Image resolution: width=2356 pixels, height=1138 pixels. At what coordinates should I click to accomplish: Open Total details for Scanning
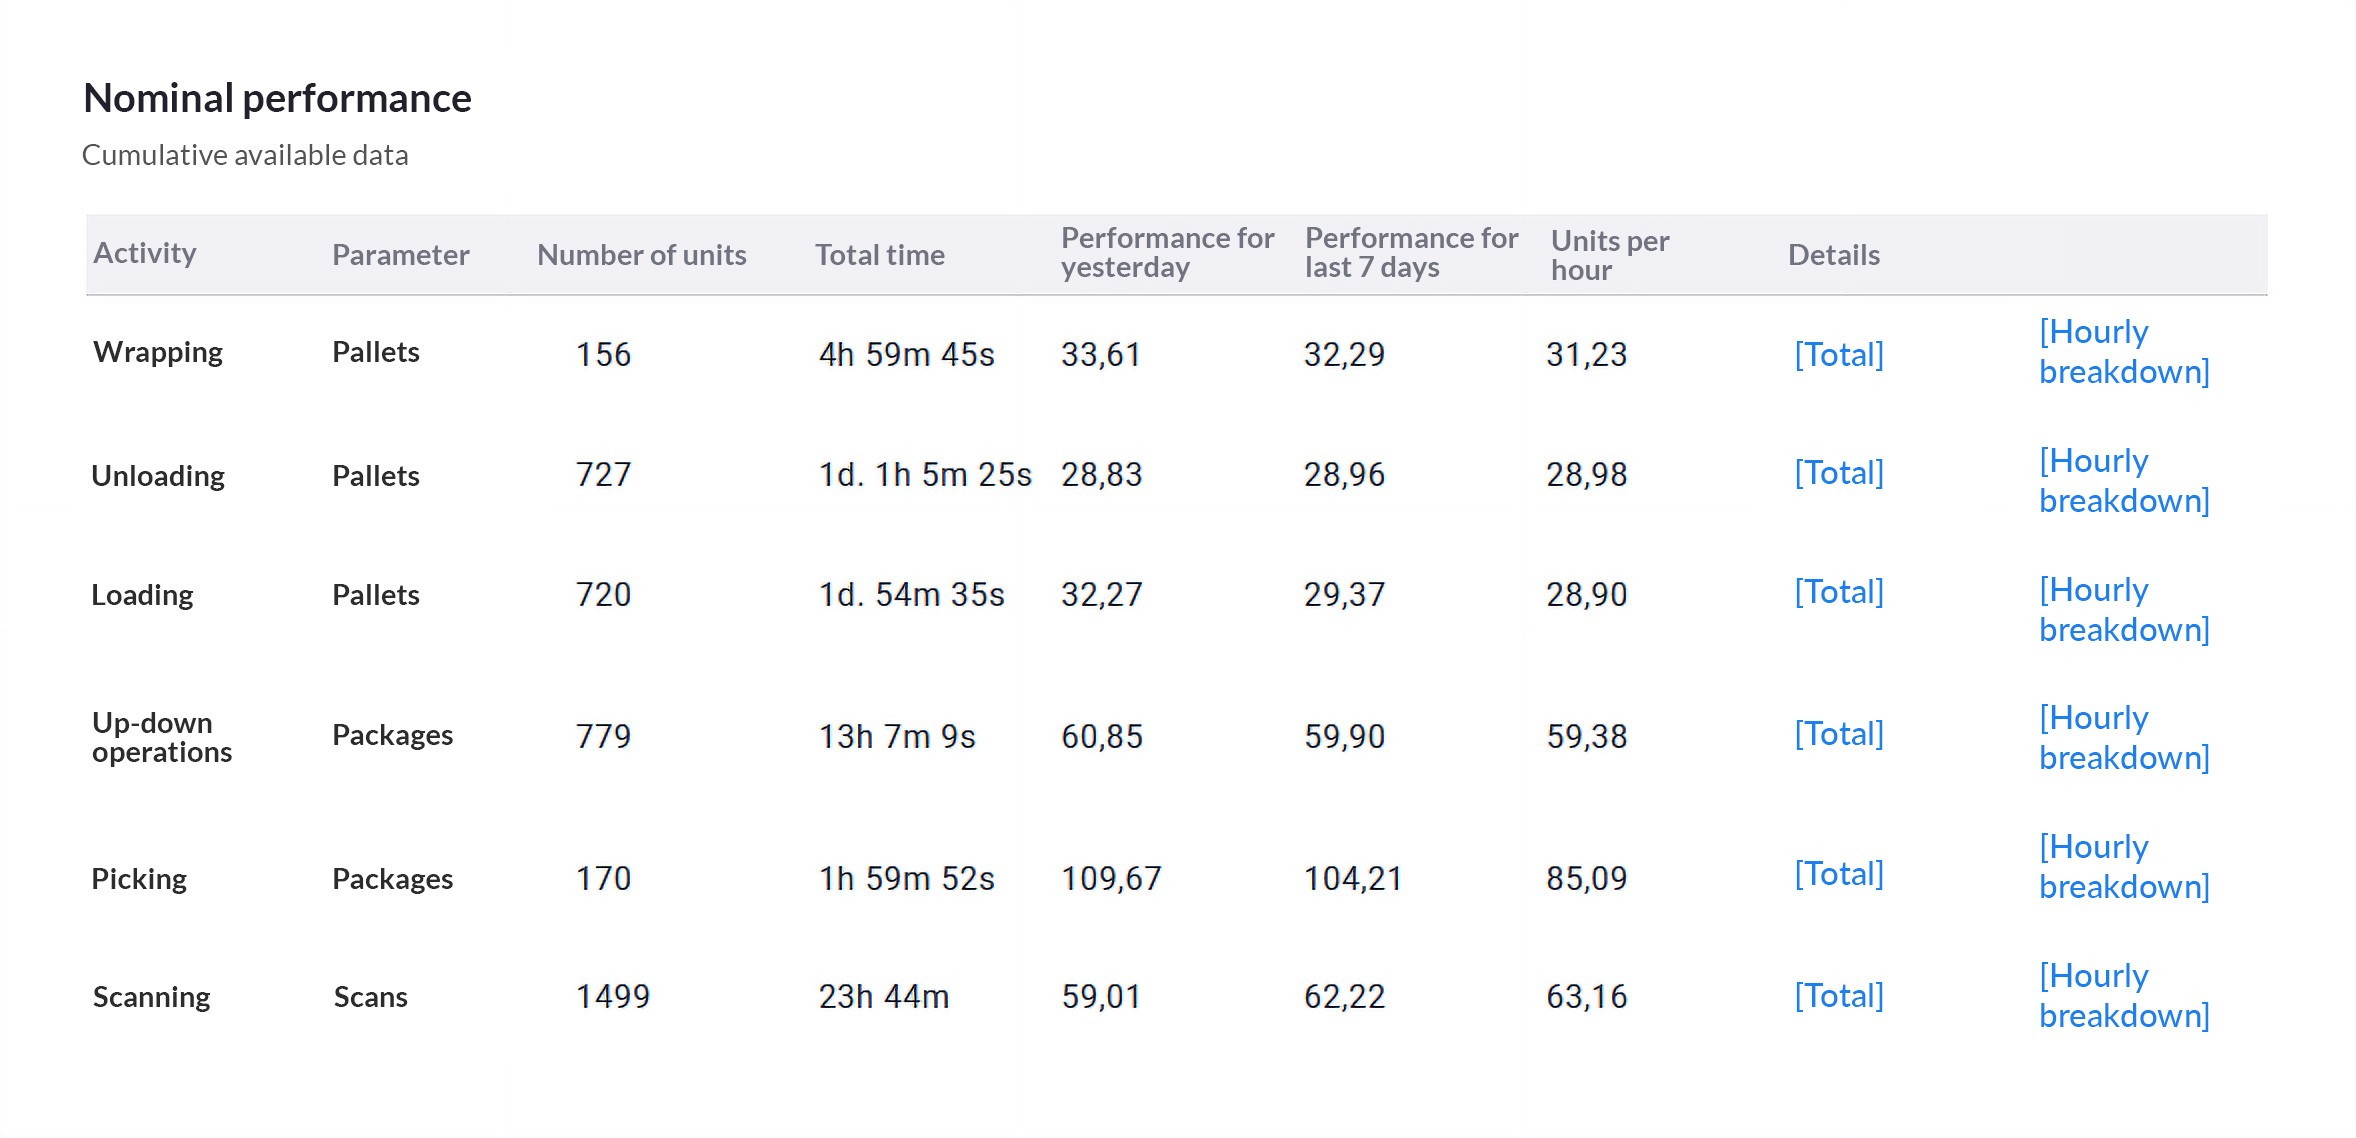pyautogui.click(x=1838, y=996)
